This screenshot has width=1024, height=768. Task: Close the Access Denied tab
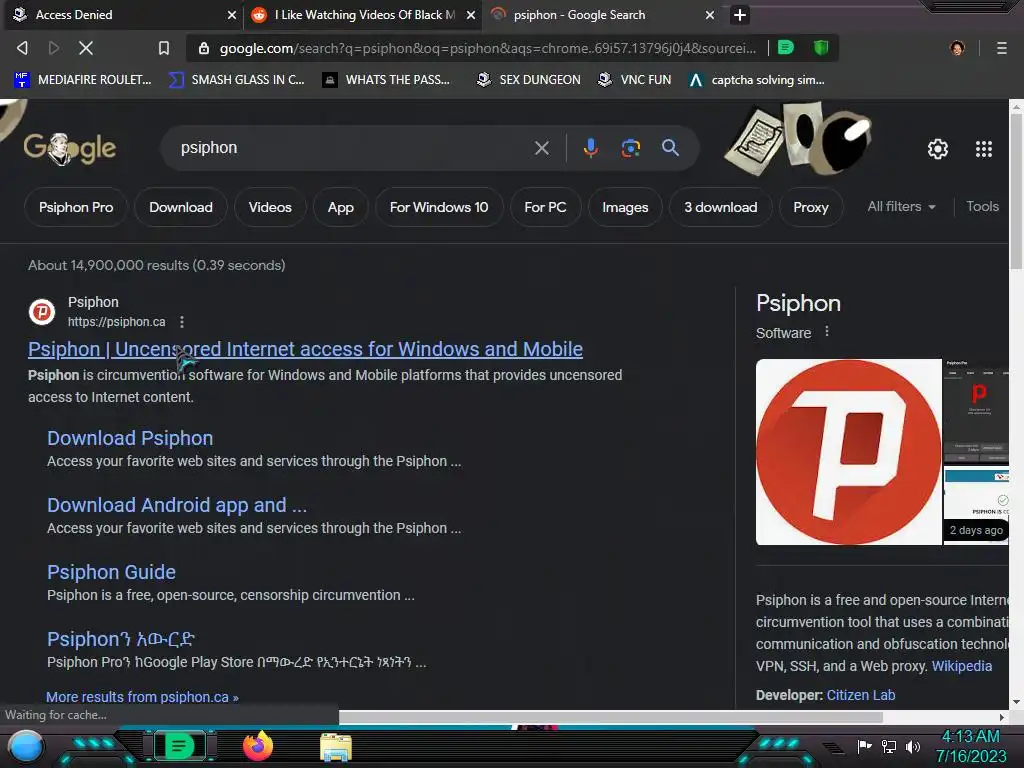pyautogui.click(x=231, y=14)
